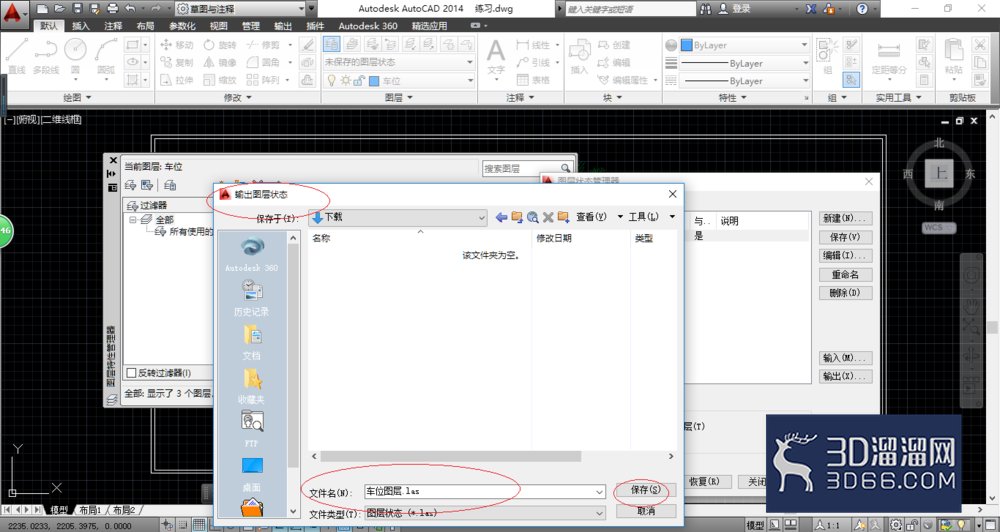Viewport: 1000px width, 532px height.
Task: Select the 多段线 polyline tool
Action: pyautogui.click(x=46, y=56)
